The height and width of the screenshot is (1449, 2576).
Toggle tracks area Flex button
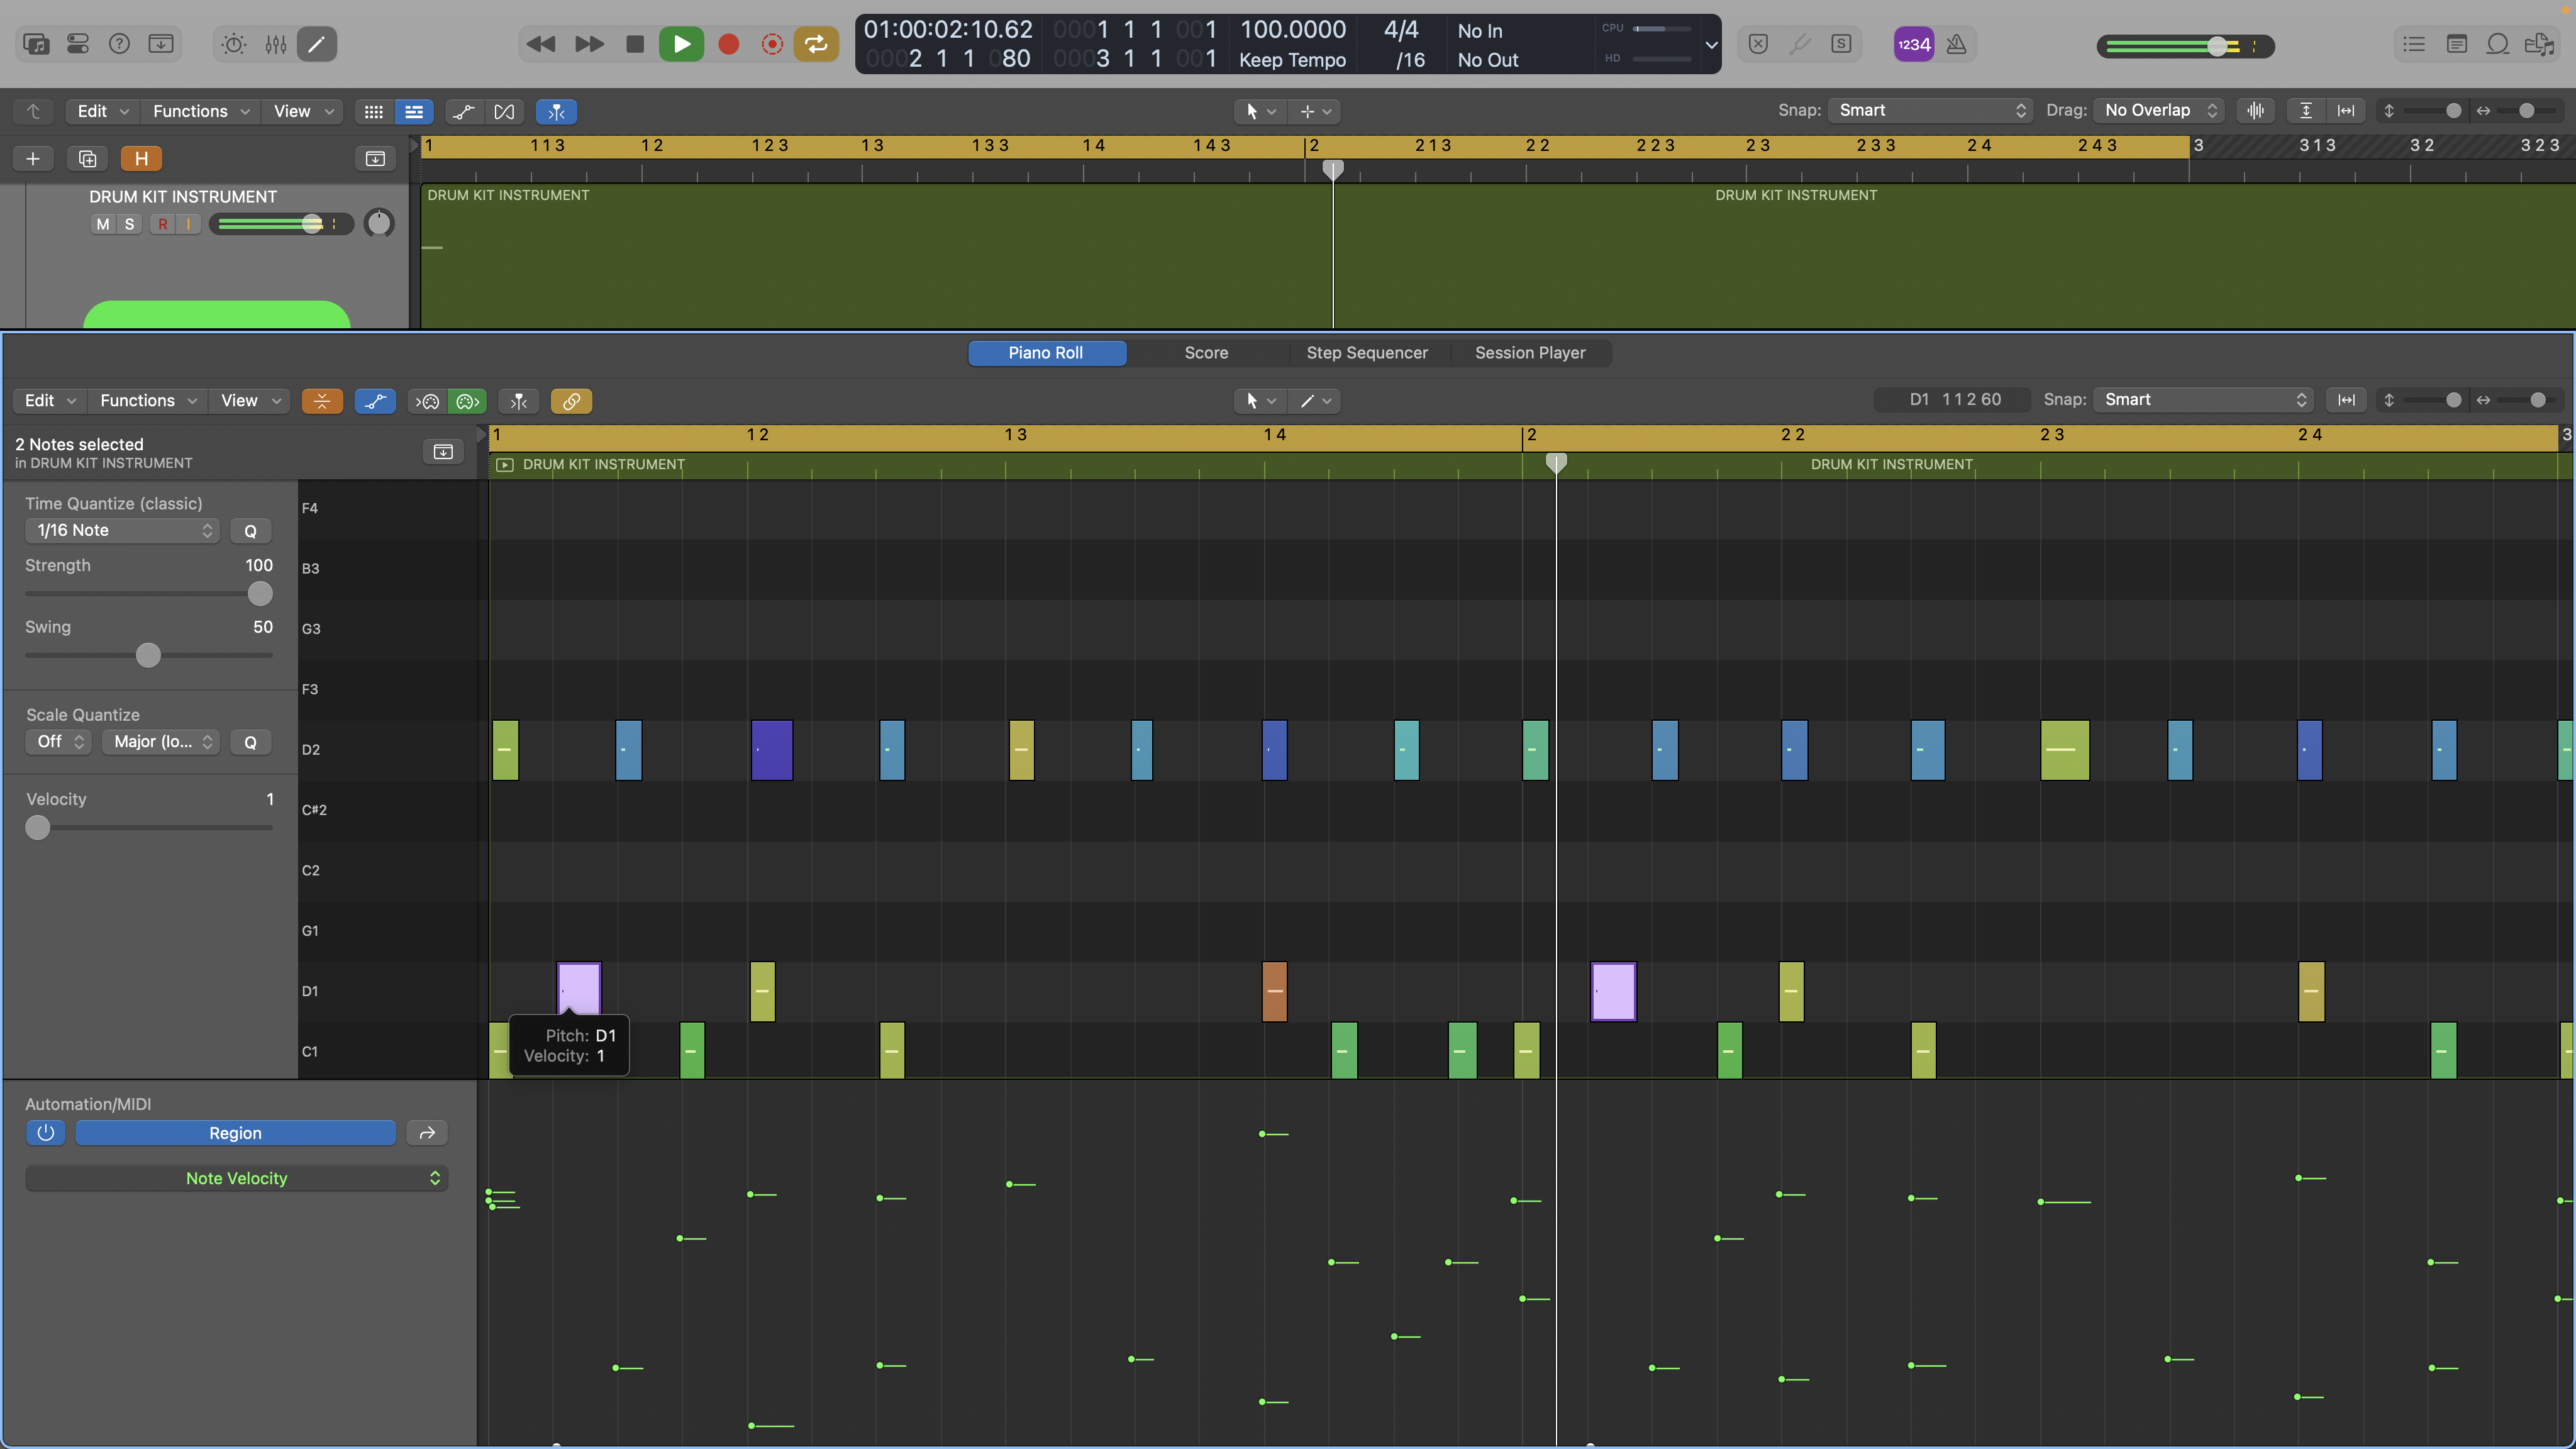coord(504,112)
